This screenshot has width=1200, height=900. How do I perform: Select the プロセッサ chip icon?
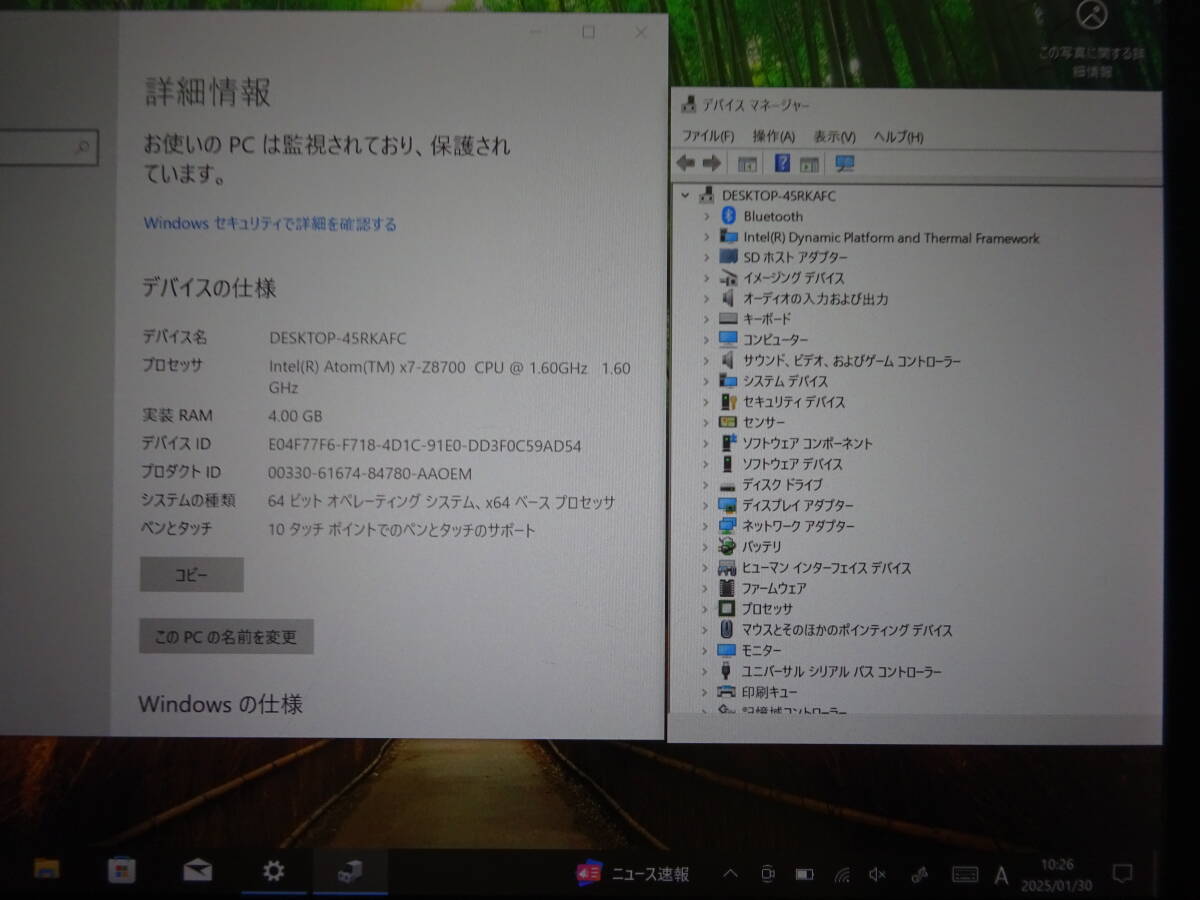(x=728, y=608)
